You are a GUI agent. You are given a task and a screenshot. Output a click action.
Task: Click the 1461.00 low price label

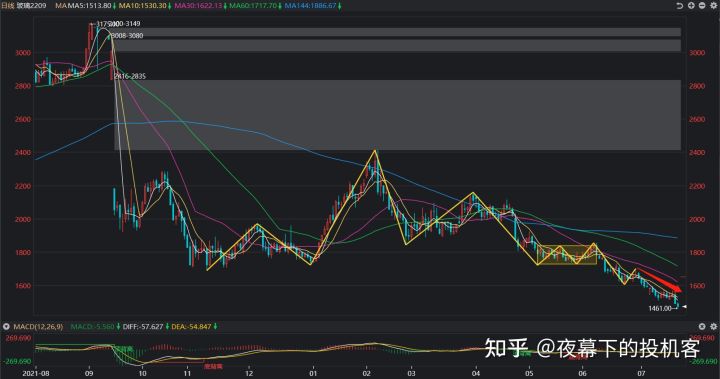(x=660, y=308)
